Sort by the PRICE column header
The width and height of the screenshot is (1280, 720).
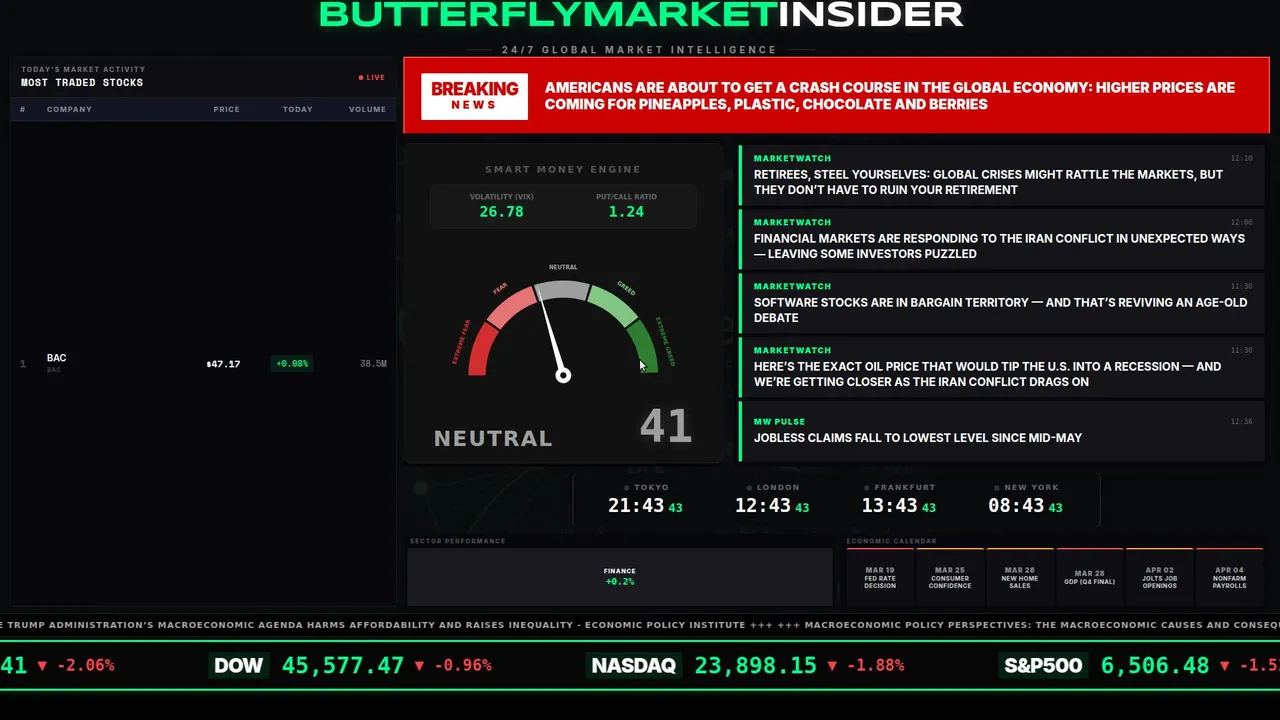(226, 109)
